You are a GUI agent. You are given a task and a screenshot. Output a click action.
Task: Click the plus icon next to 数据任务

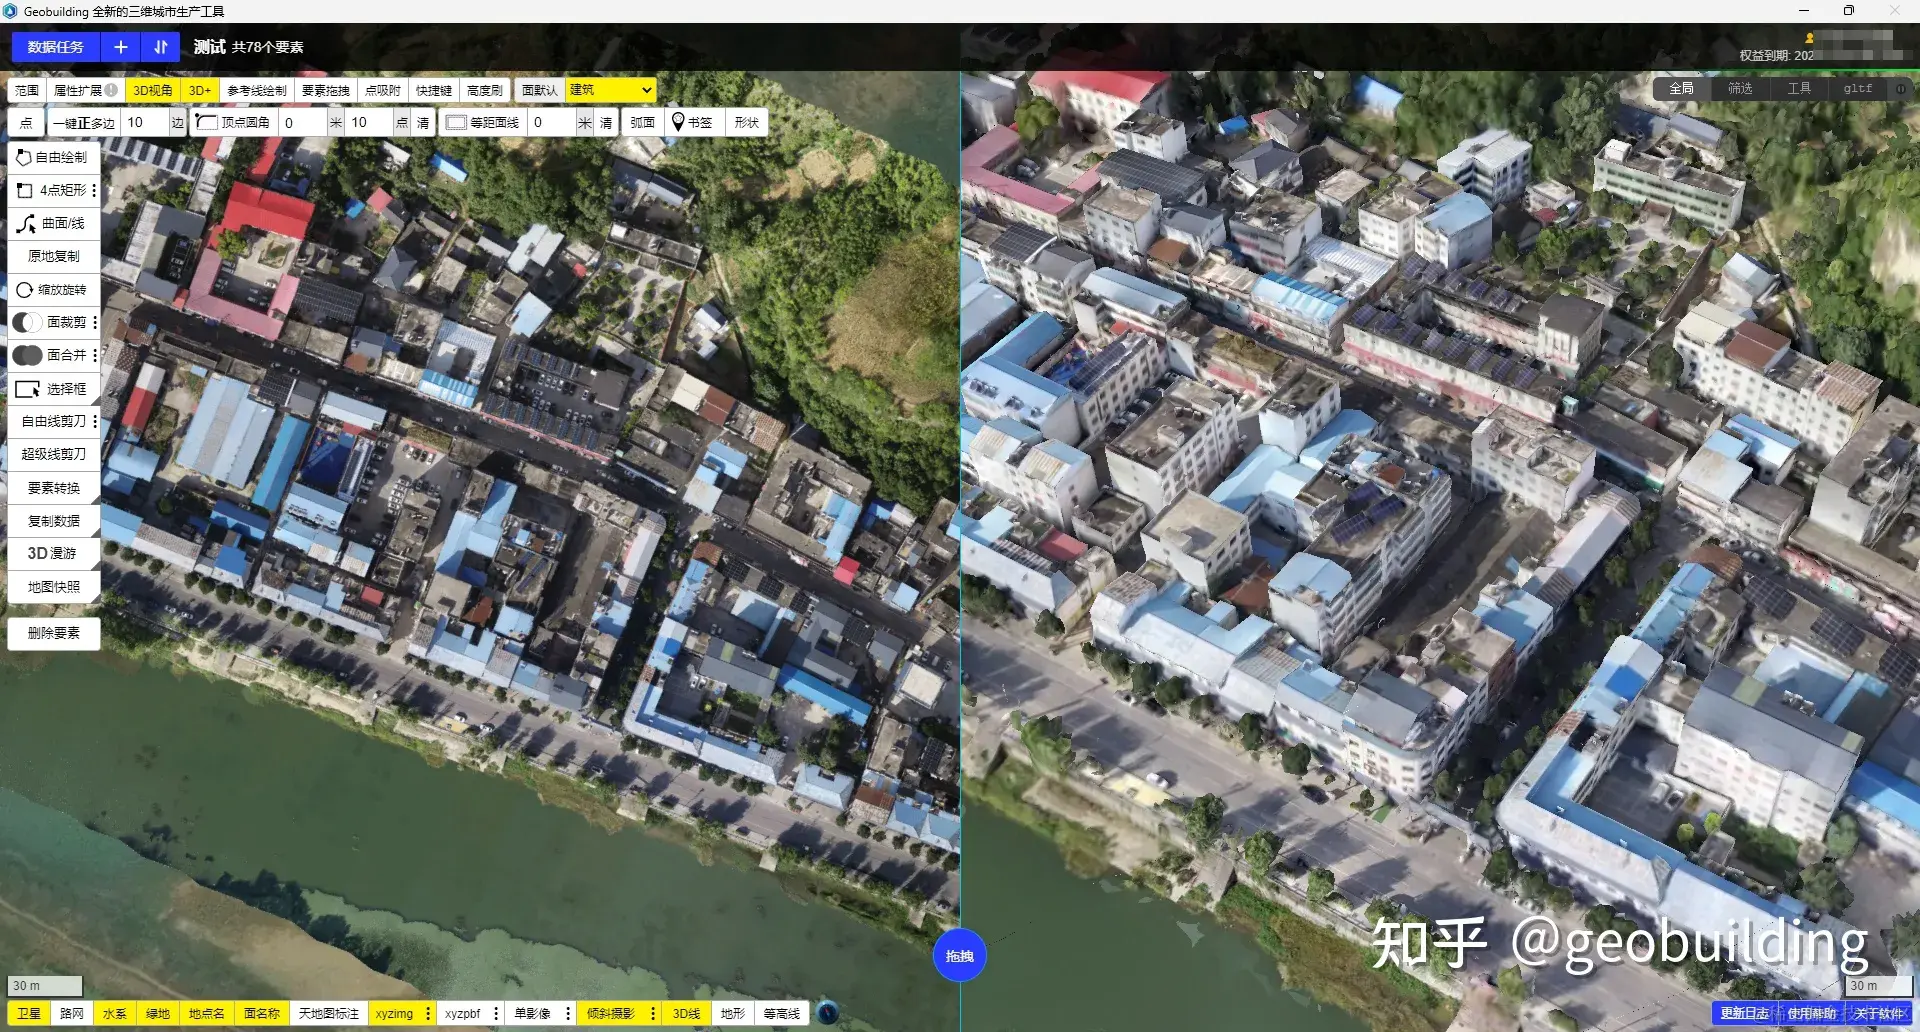pos(120,47)
